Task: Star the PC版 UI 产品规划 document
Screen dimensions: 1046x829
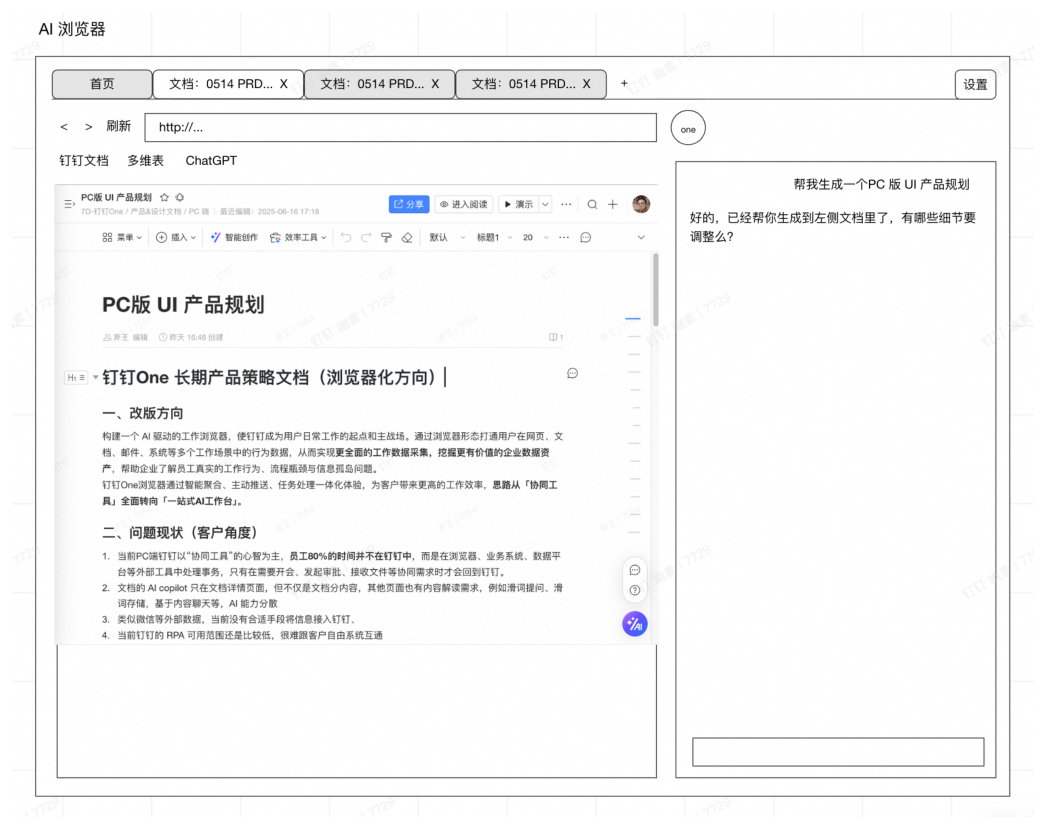Action: coord(164,197)
